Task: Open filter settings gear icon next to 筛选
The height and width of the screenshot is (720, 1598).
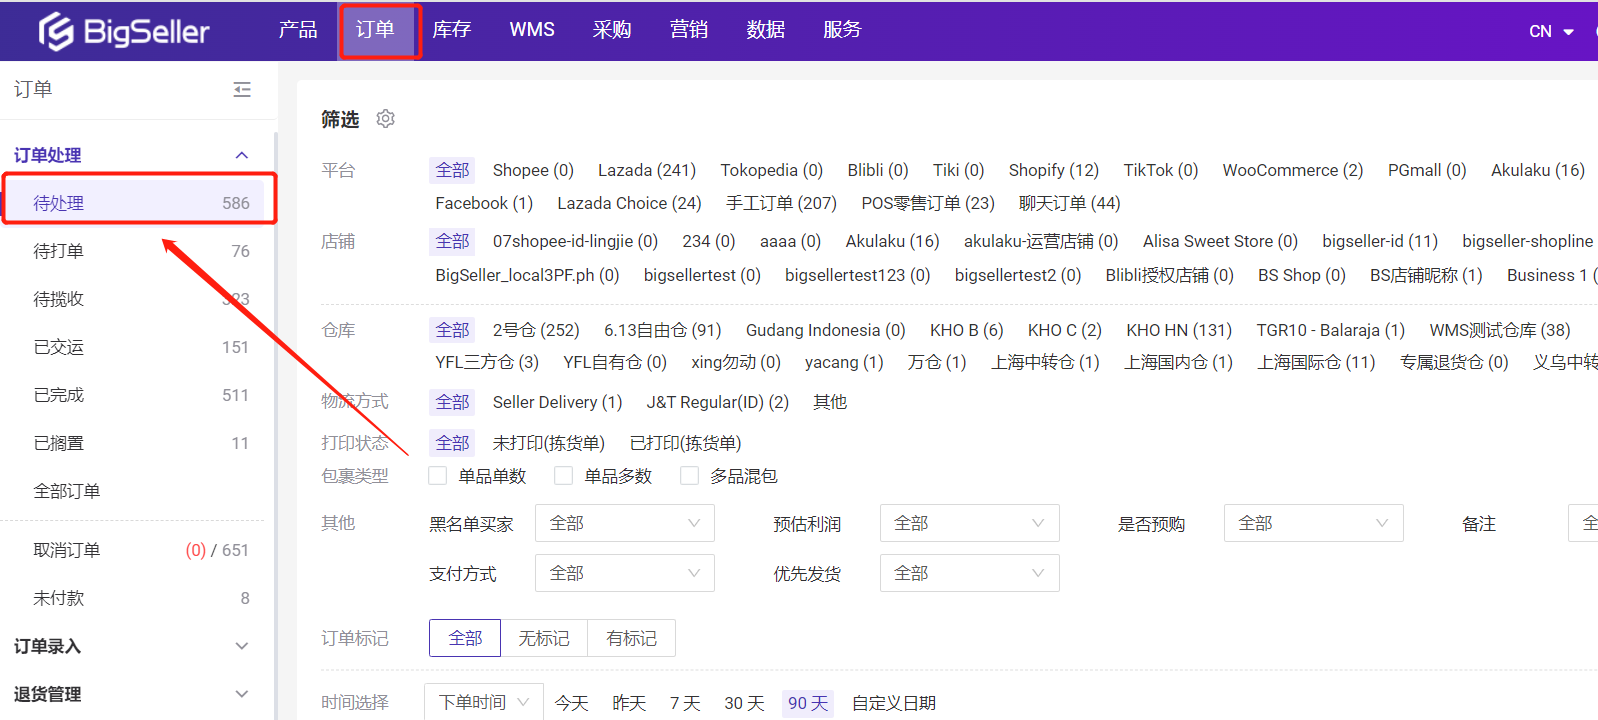Action: tap(385, 119)
